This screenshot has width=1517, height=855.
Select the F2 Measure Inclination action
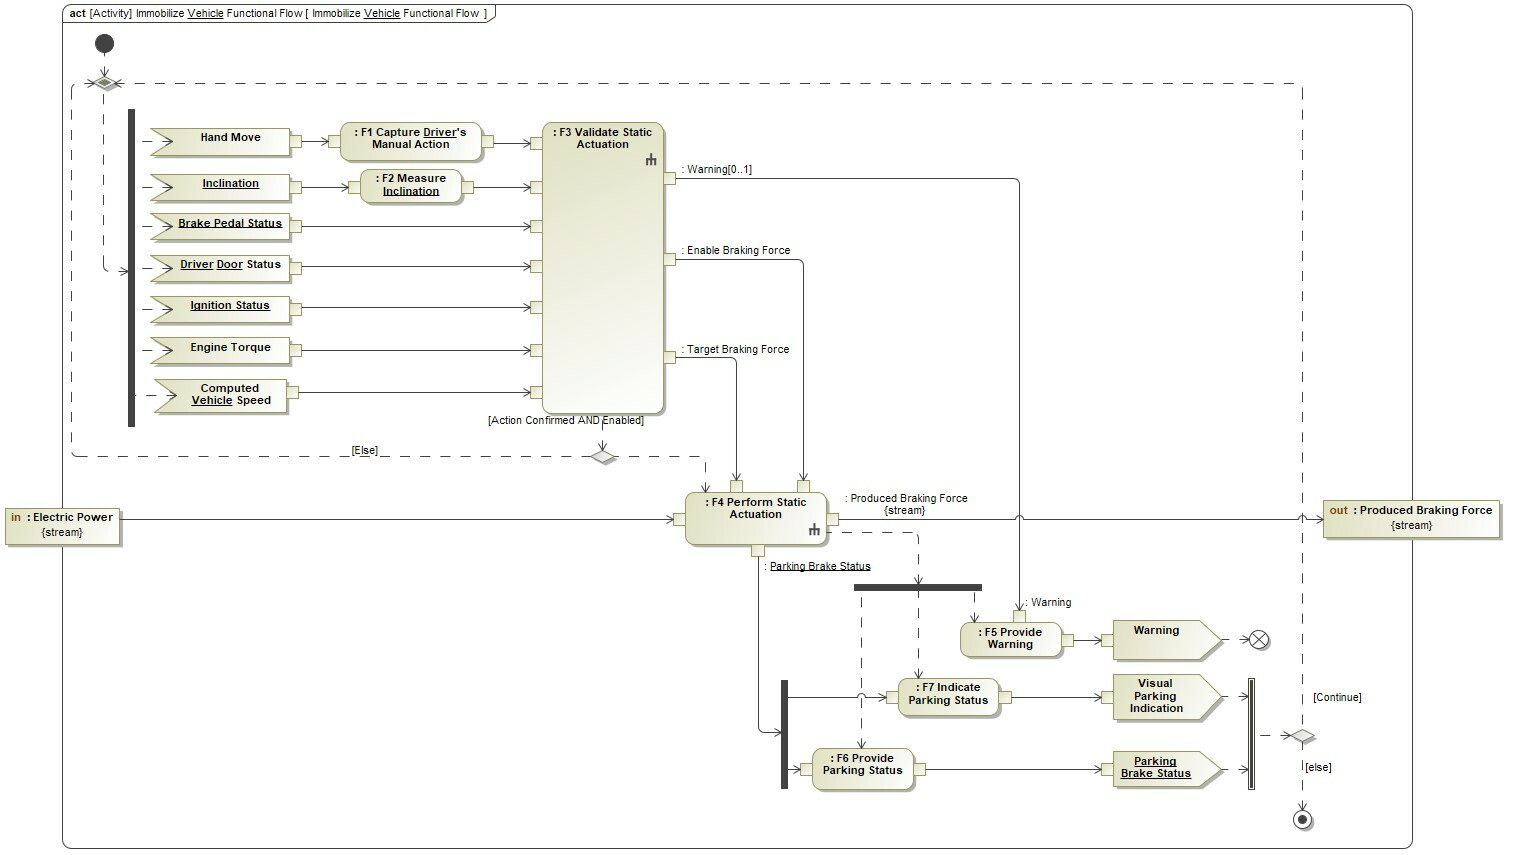coord(411,186)
